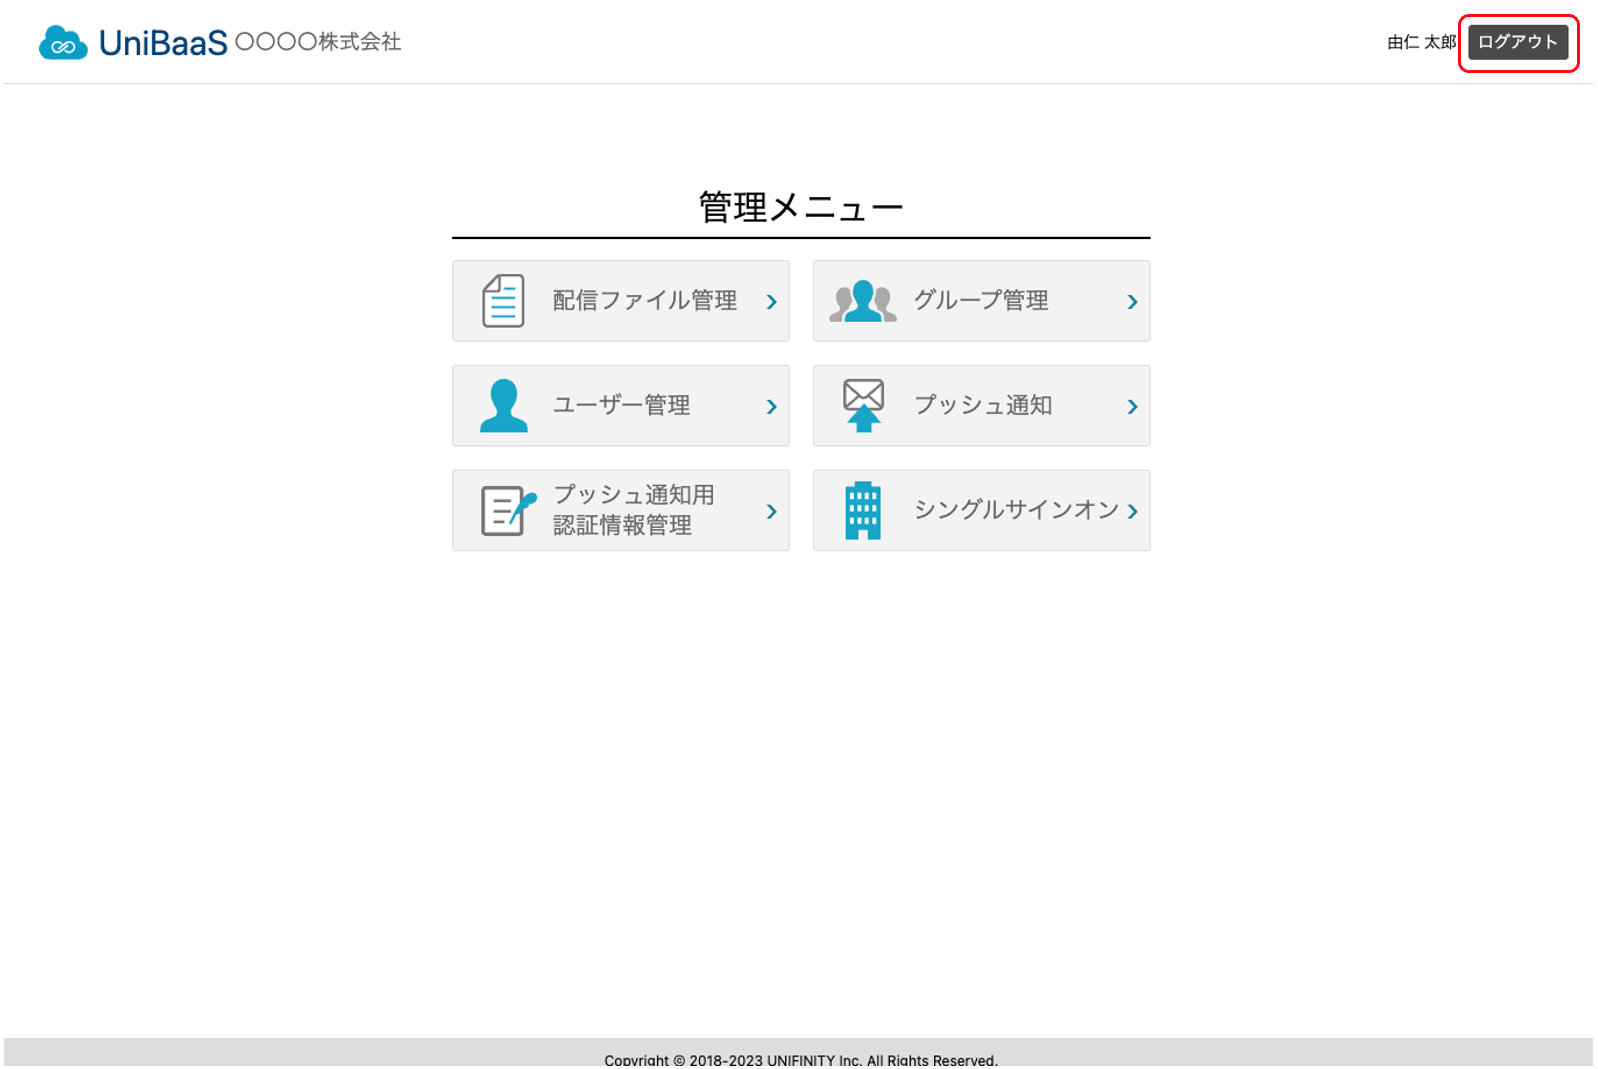Click the document icon for 配信ファイル管理

point(503,301)
